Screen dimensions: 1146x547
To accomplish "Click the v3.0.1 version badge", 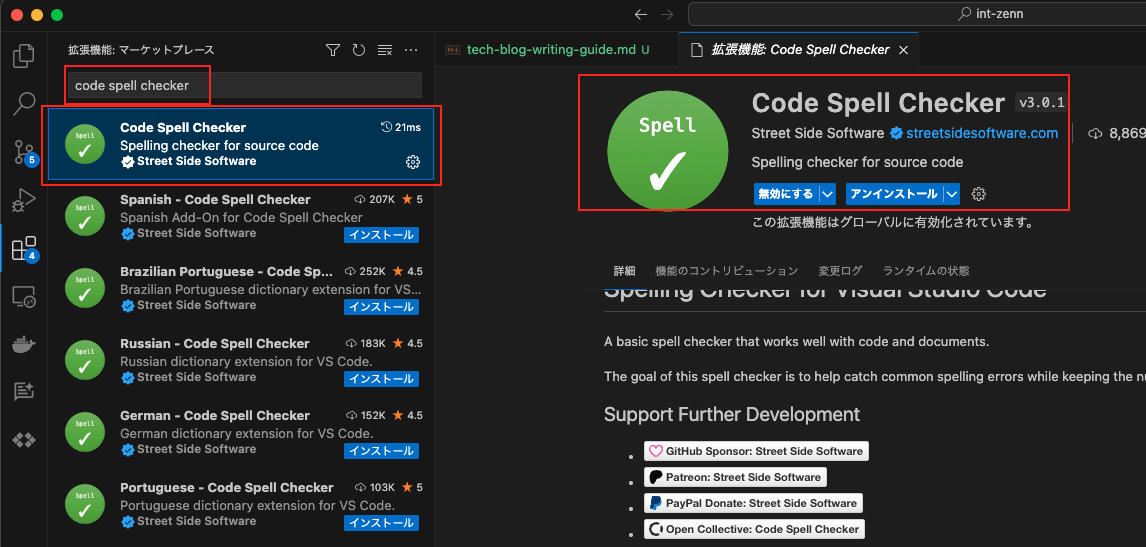I will click(1040, 102).
